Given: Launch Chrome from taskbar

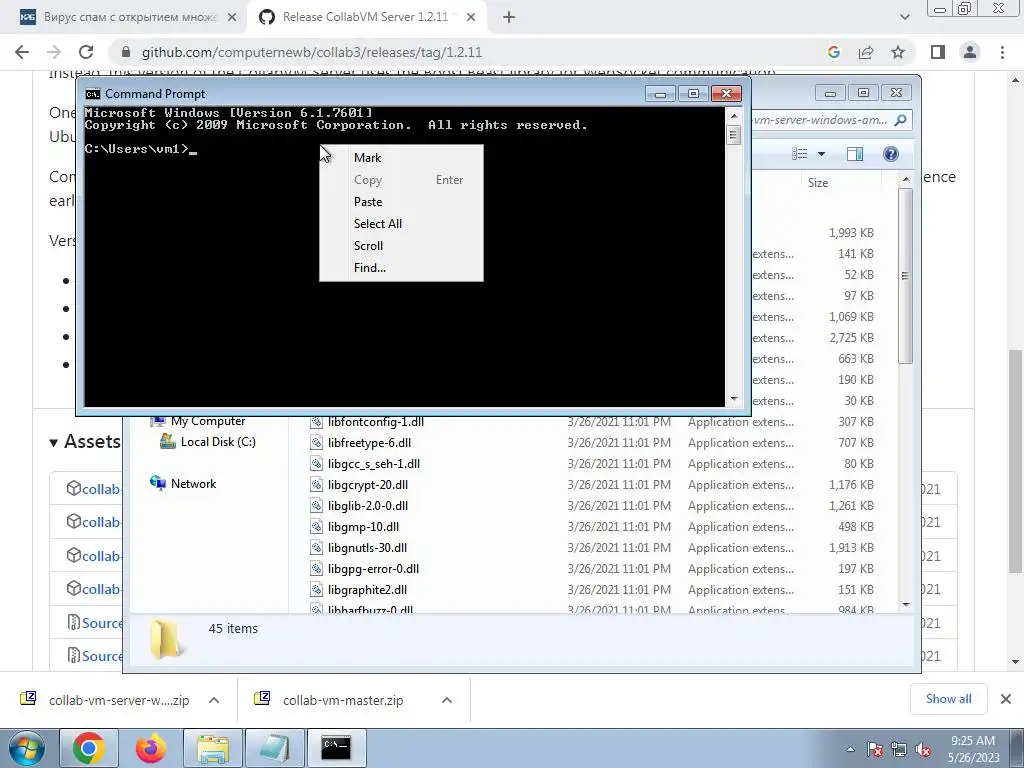Looking at the screenshot, I should pos(89,748).
